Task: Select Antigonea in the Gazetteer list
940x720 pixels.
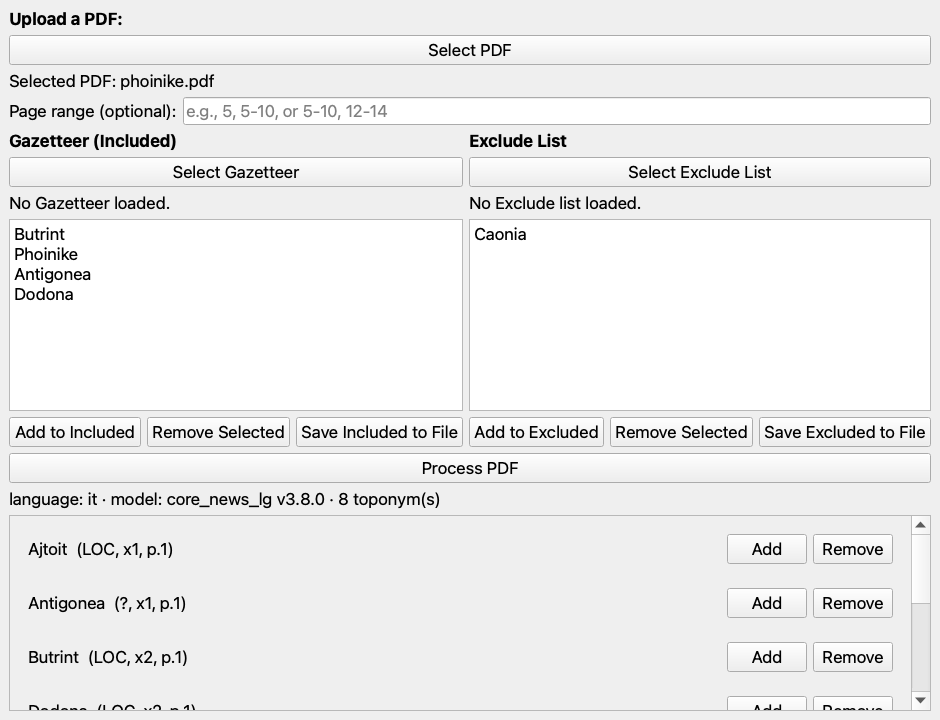Action: (x=53, y=275)
